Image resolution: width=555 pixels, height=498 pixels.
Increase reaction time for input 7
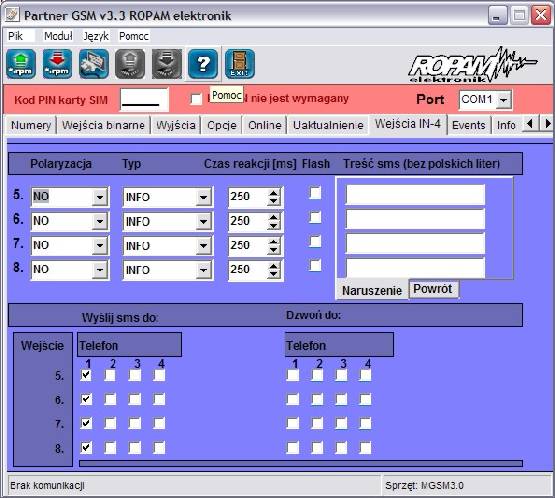click(273, 241)
